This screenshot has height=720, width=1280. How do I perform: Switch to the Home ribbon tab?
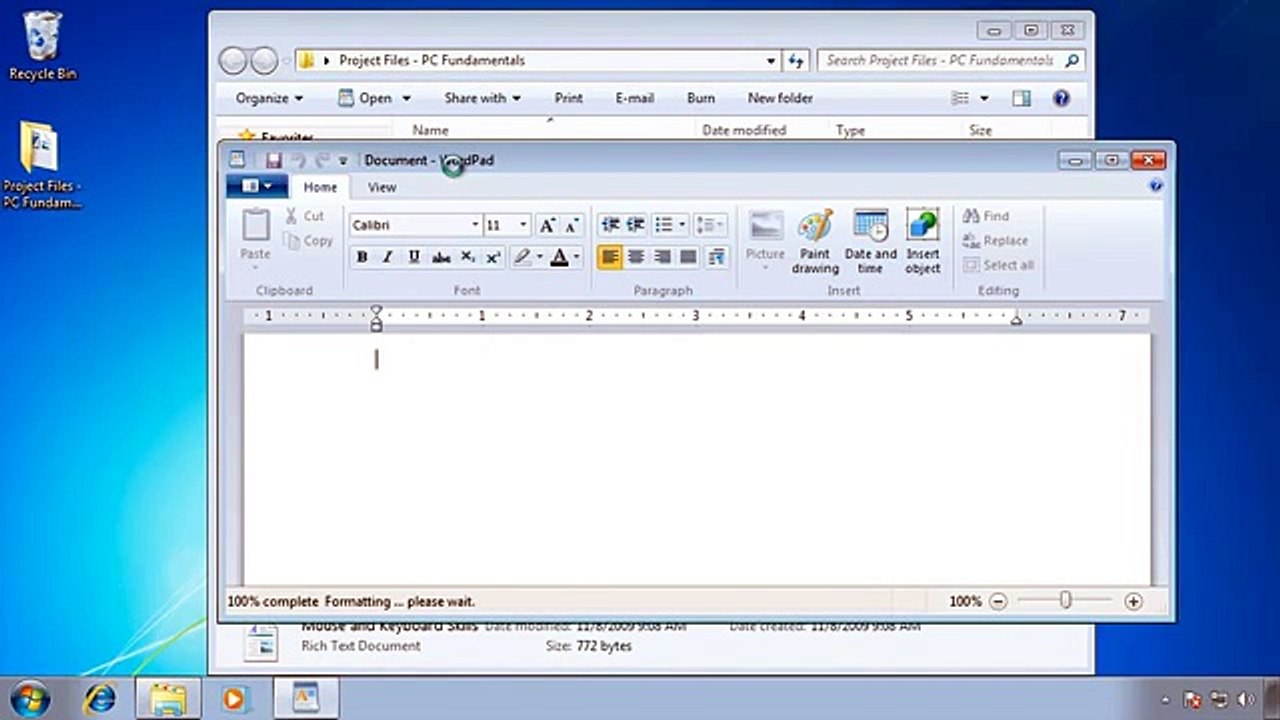(x=320, y=187)
